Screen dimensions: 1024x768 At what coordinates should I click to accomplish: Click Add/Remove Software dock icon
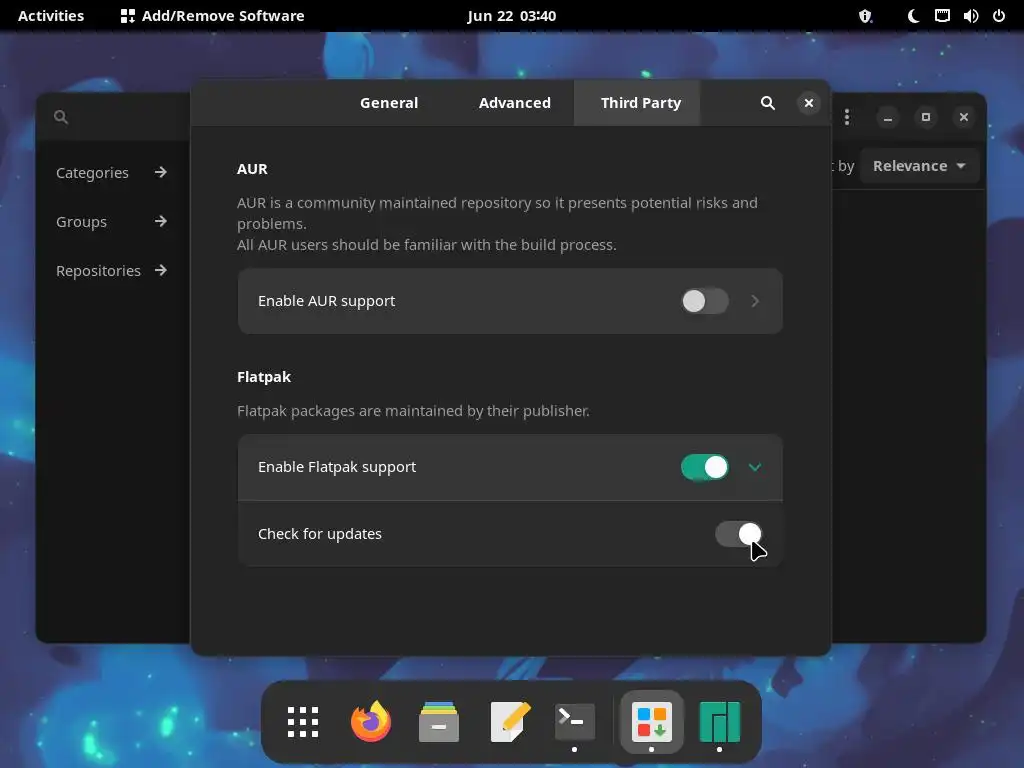pos(652,722)
